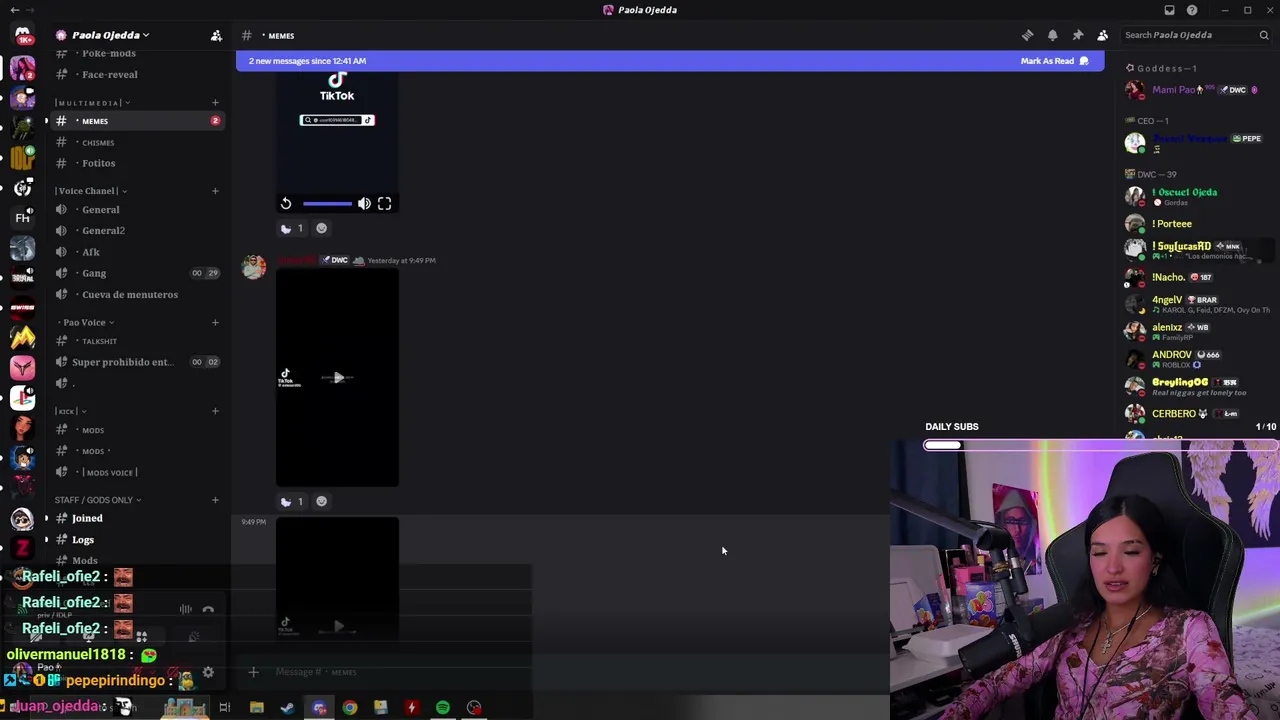Image resolution: width=1280 pixels, height=720 pixels.
Task: Open message attachment plus icon
Action: [253, 672]
